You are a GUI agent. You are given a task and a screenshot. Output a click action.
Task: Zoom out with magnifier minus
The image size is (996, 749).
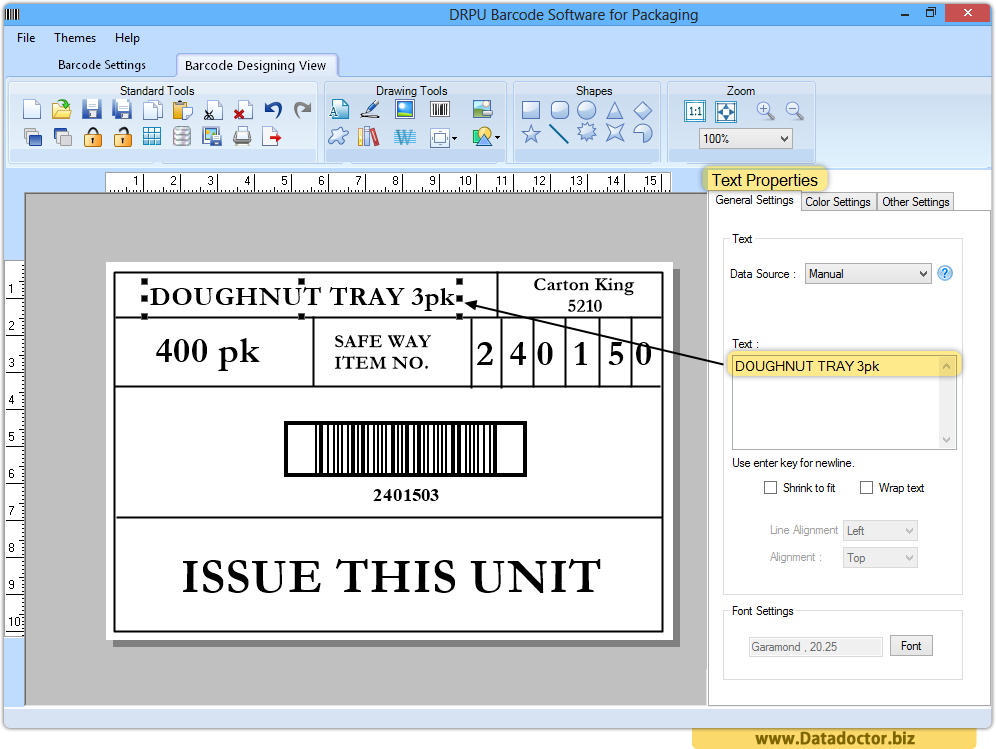pos(794,111)
